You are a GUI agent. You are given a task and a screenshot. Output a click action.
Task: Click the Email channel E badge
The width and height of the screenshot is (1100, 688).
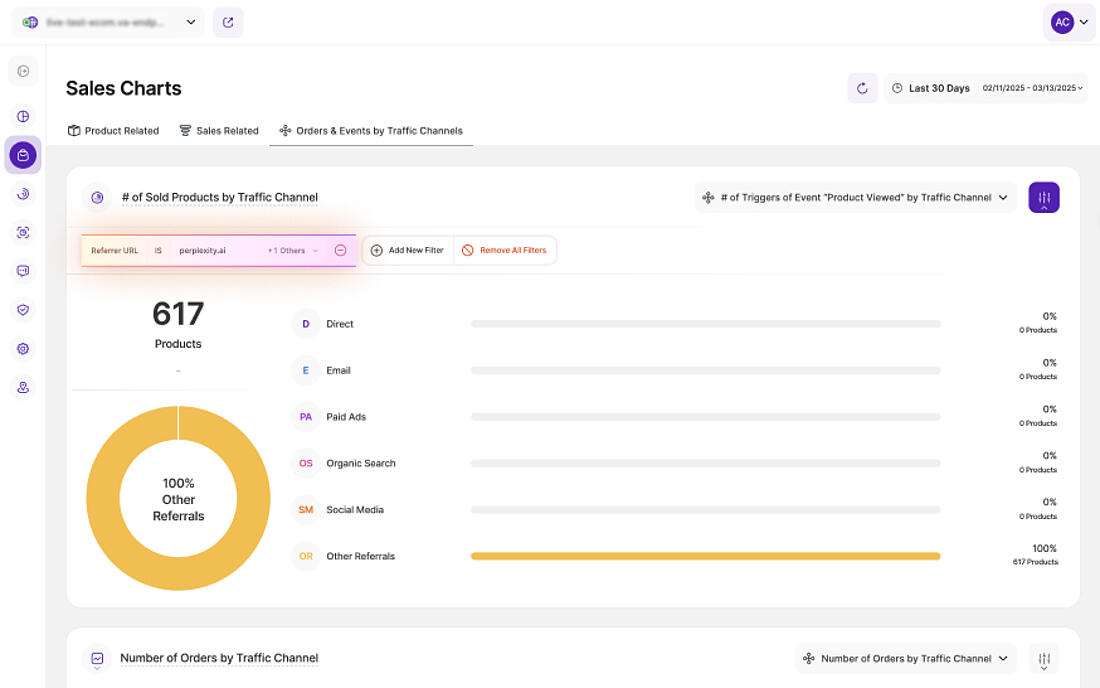[306, 370]
